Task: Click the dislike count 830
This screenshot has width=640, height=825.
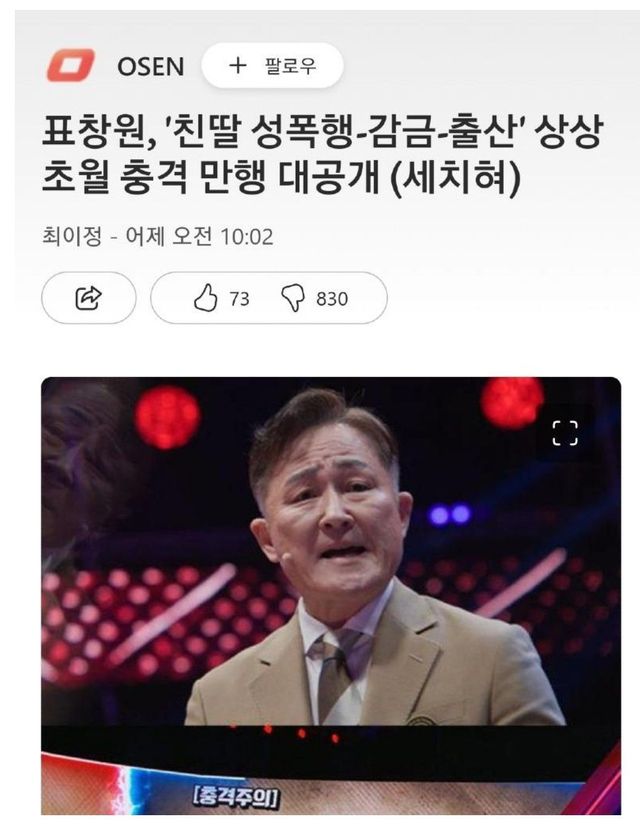Action: (332, 299)
